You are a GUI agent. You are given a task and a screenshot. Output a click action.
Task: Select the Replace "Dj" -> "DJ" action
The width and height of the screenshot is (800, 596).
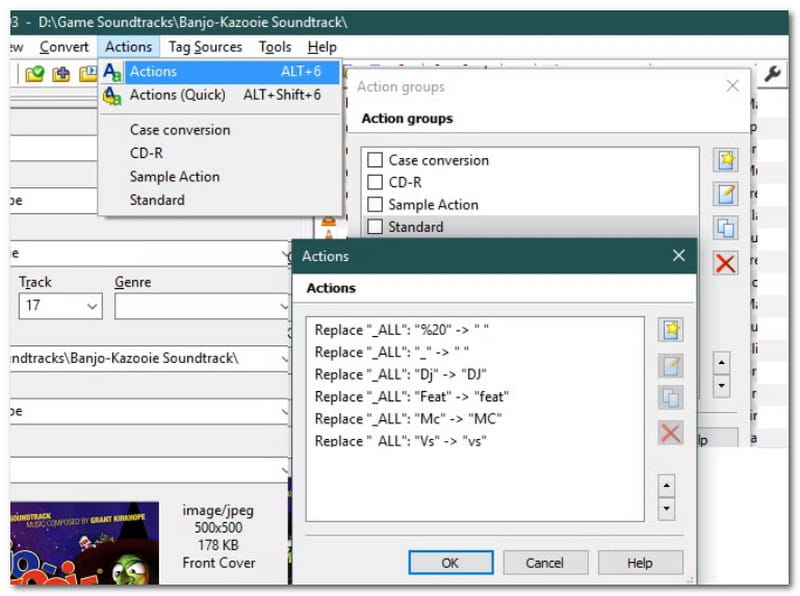[475, 374]
